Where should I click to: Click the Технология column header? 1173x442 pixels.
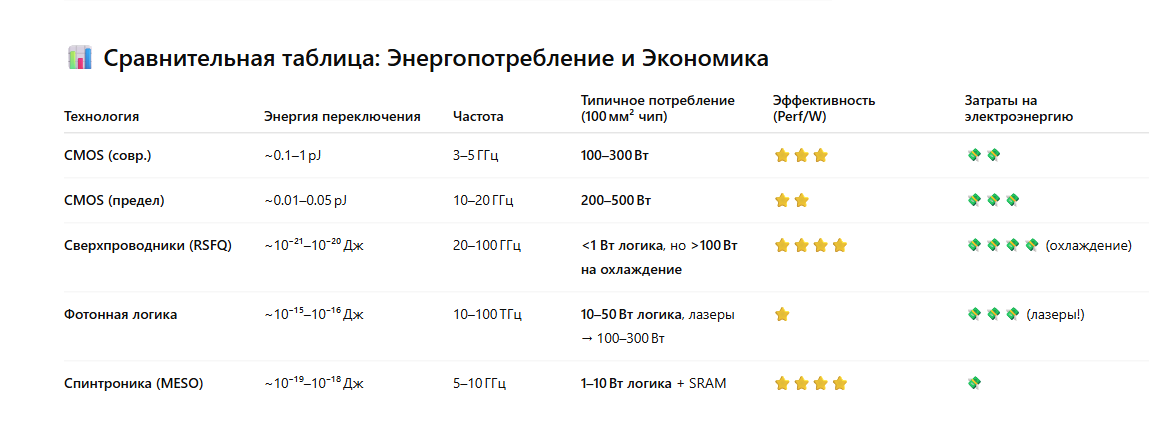[x=101, y=117]
